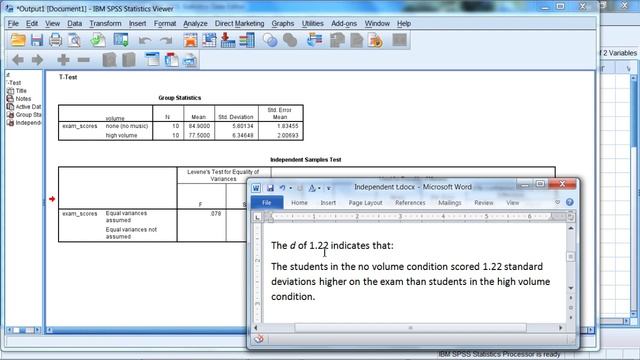The image size is (640, 360).
Task: Click the Recall recent dialogs icon
Action: [121, 40]
